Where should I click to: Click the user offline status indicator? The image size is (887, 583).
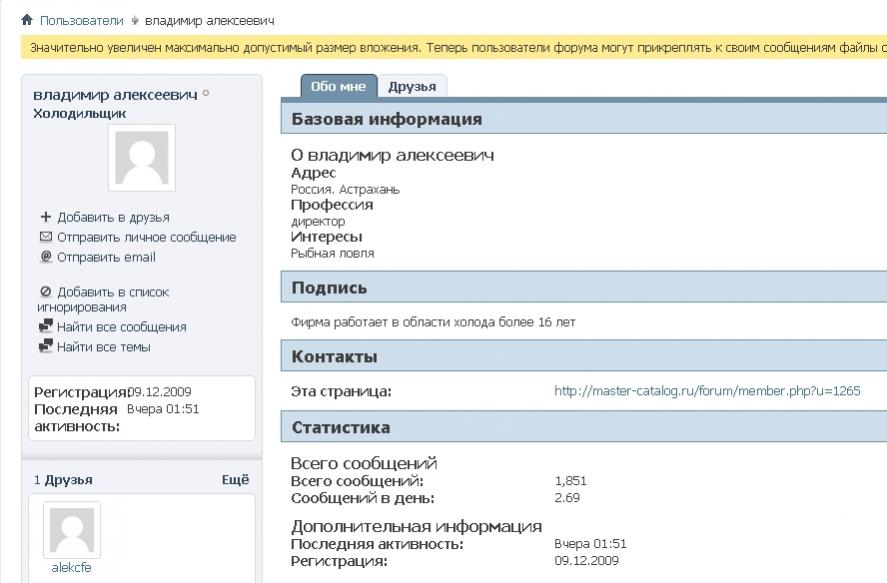pyautogui.click(x=205, y=95)
